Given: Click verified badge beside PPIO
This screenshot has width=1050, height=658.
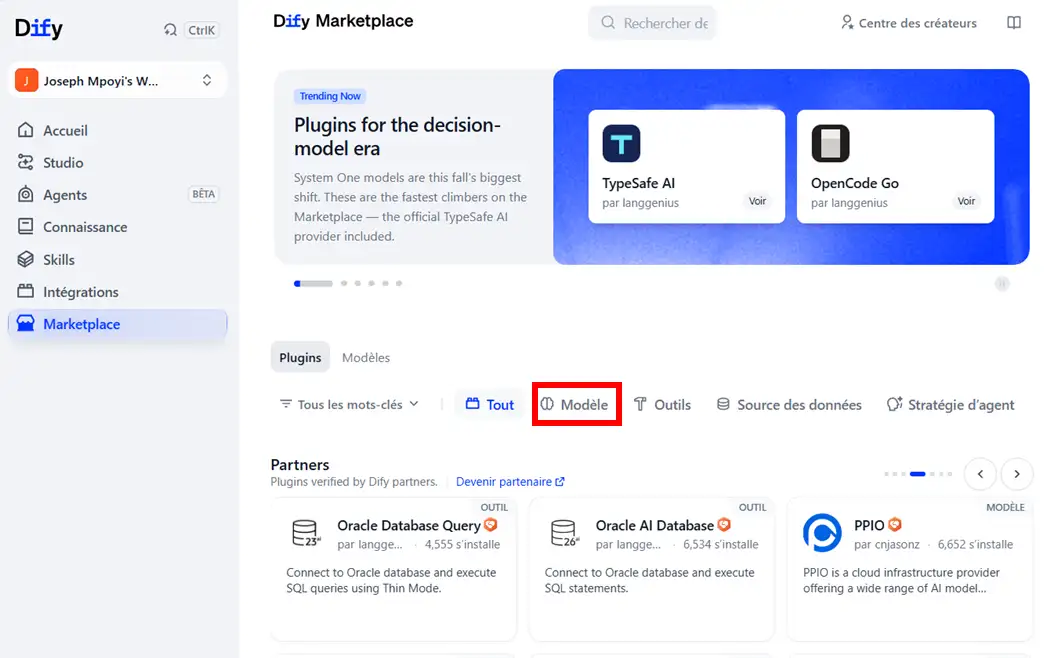Looking at the screenshot, I should point(895,525).
